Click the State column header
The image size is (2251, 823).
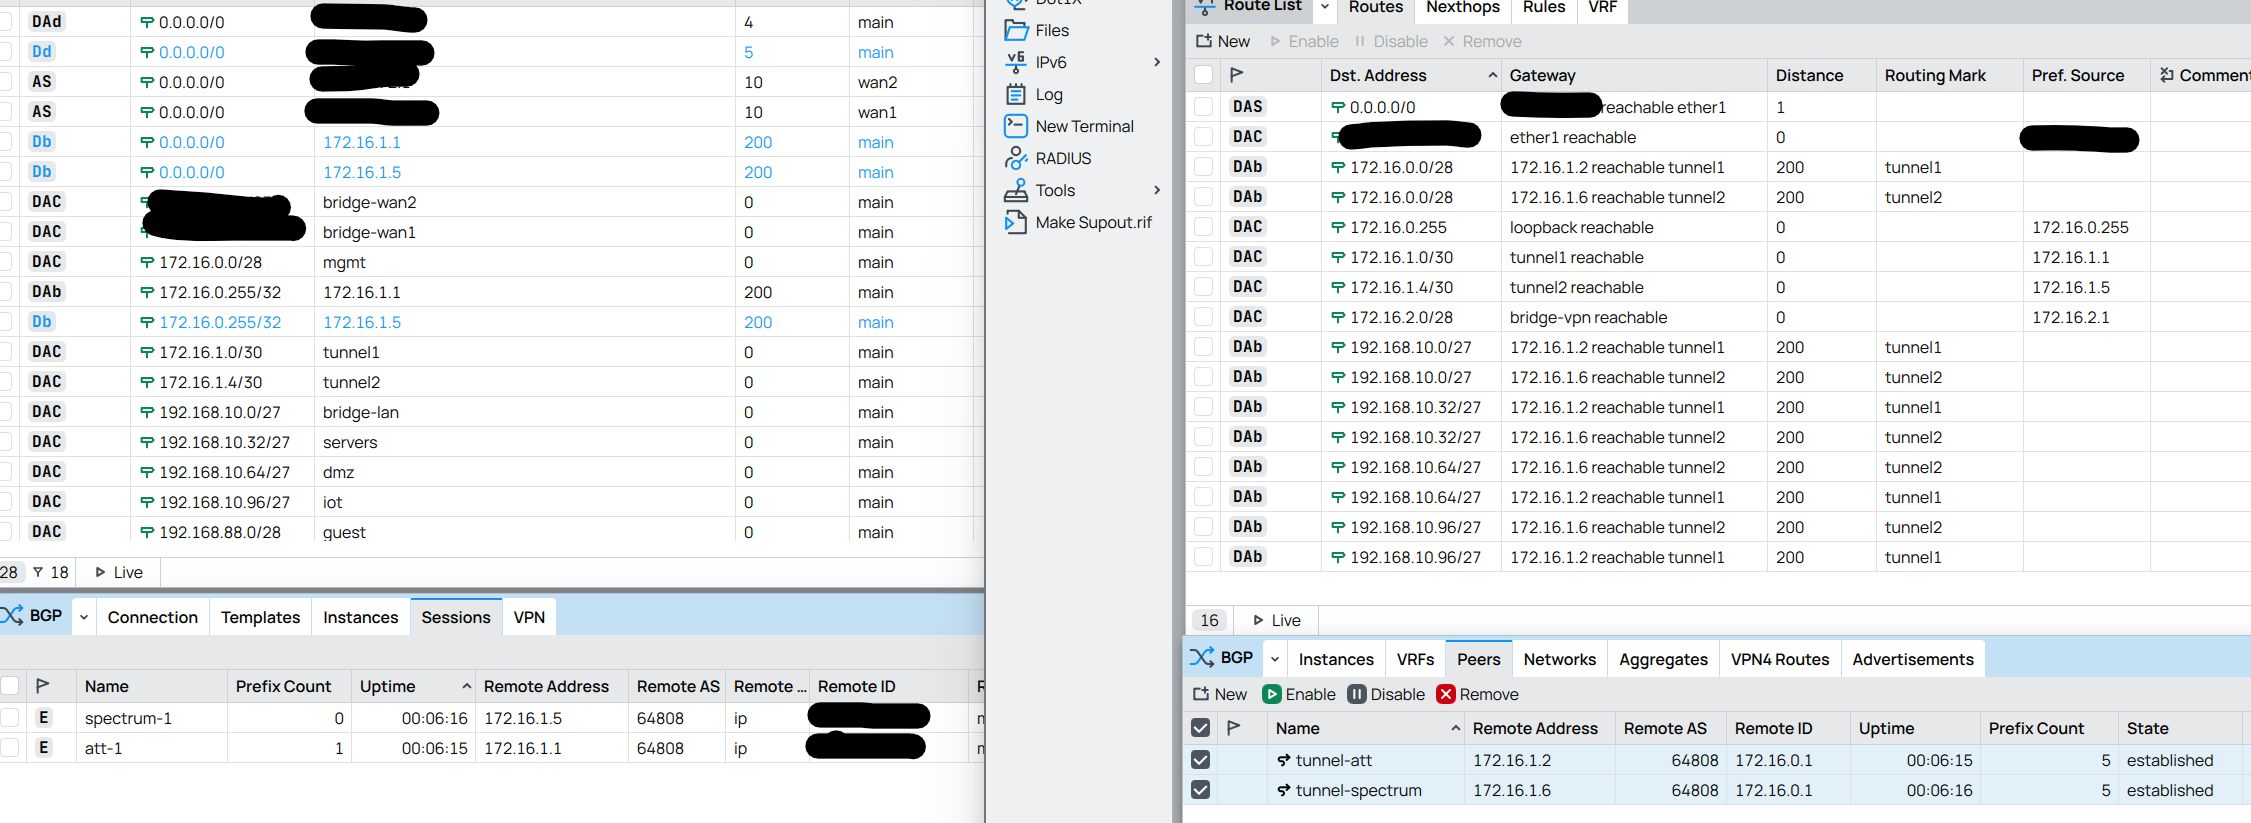coord(2179,728)
